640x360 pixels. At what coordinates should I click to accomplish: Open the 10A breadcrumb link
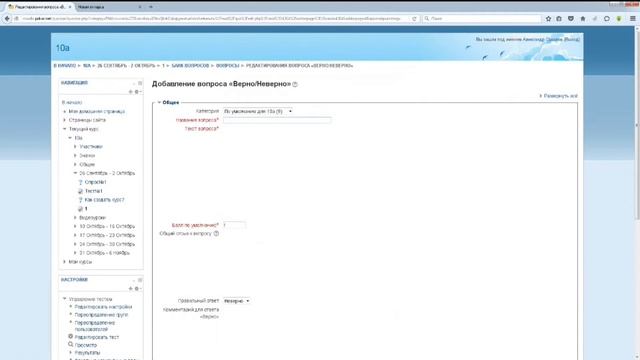87,66
